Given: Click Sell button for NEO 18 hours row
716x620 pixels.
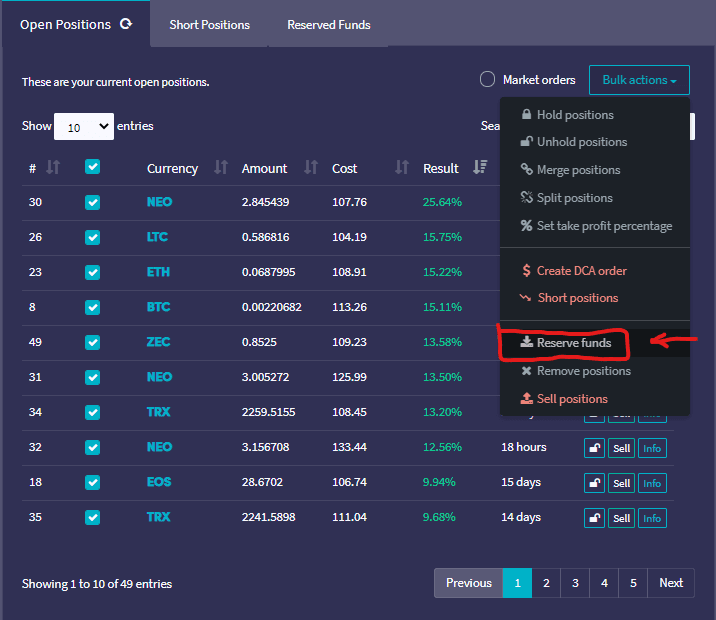Looking at the screenshot, I should pos(621,448).
